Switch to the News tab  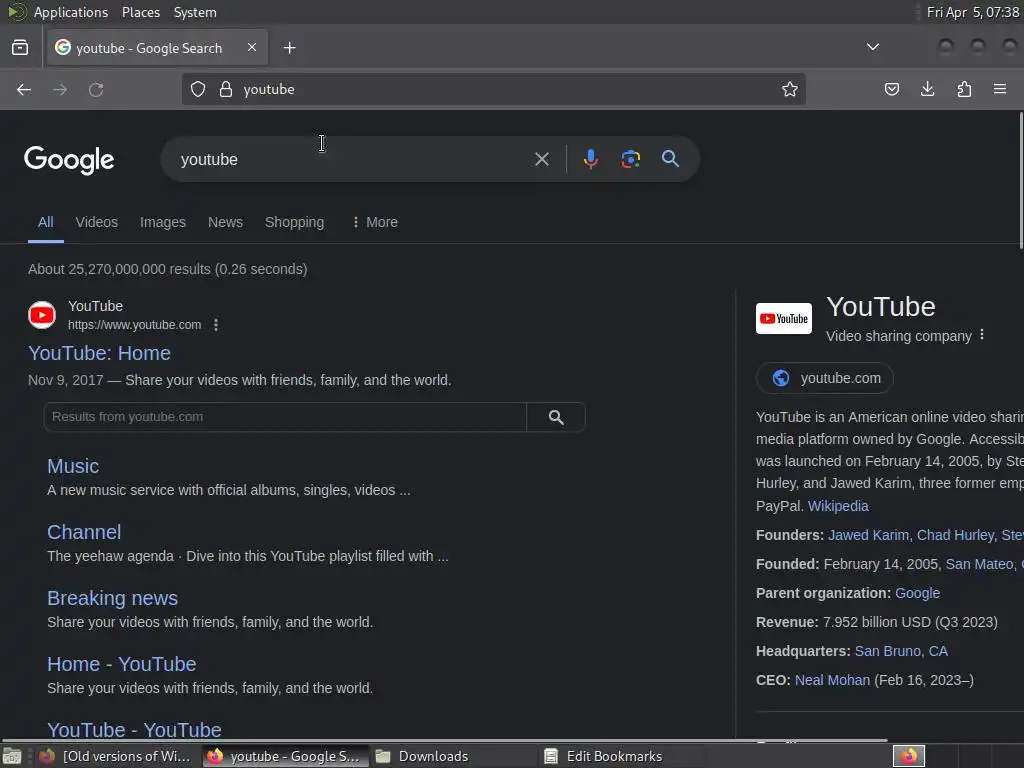(x=225, y=222)
